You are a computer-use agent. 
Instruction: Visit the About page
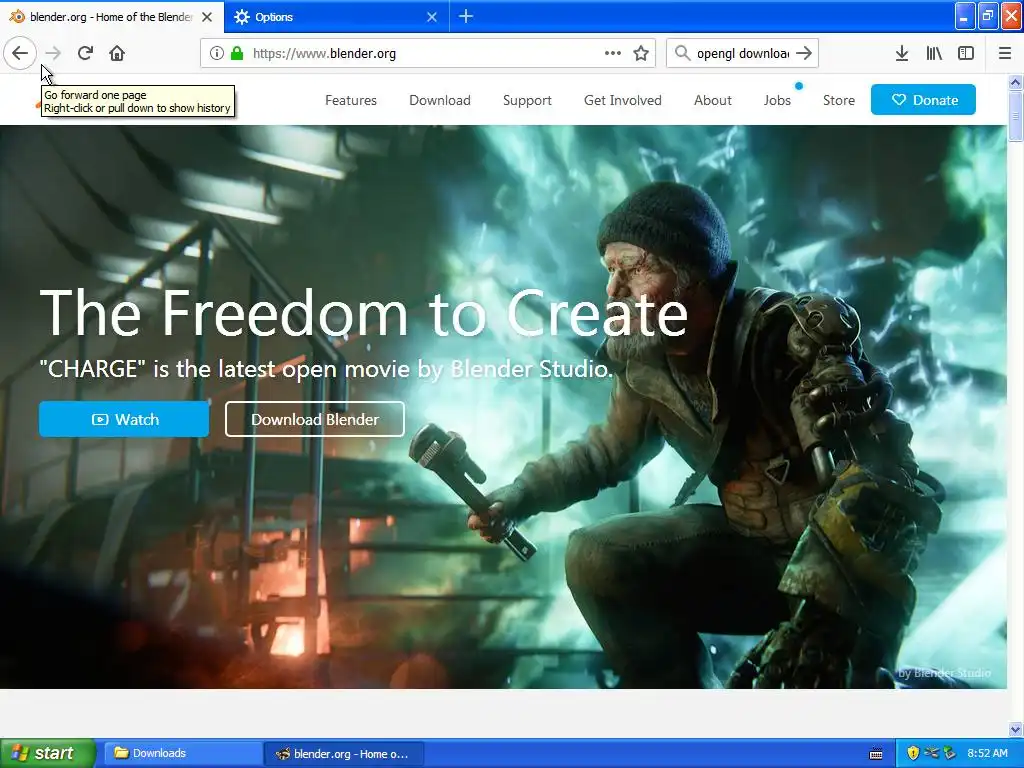[712, 100]
